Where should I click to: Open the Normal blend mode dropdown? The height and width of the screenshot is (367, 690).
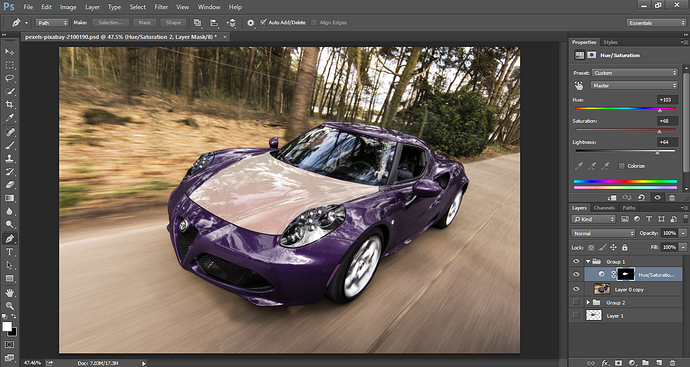point(603,233)
